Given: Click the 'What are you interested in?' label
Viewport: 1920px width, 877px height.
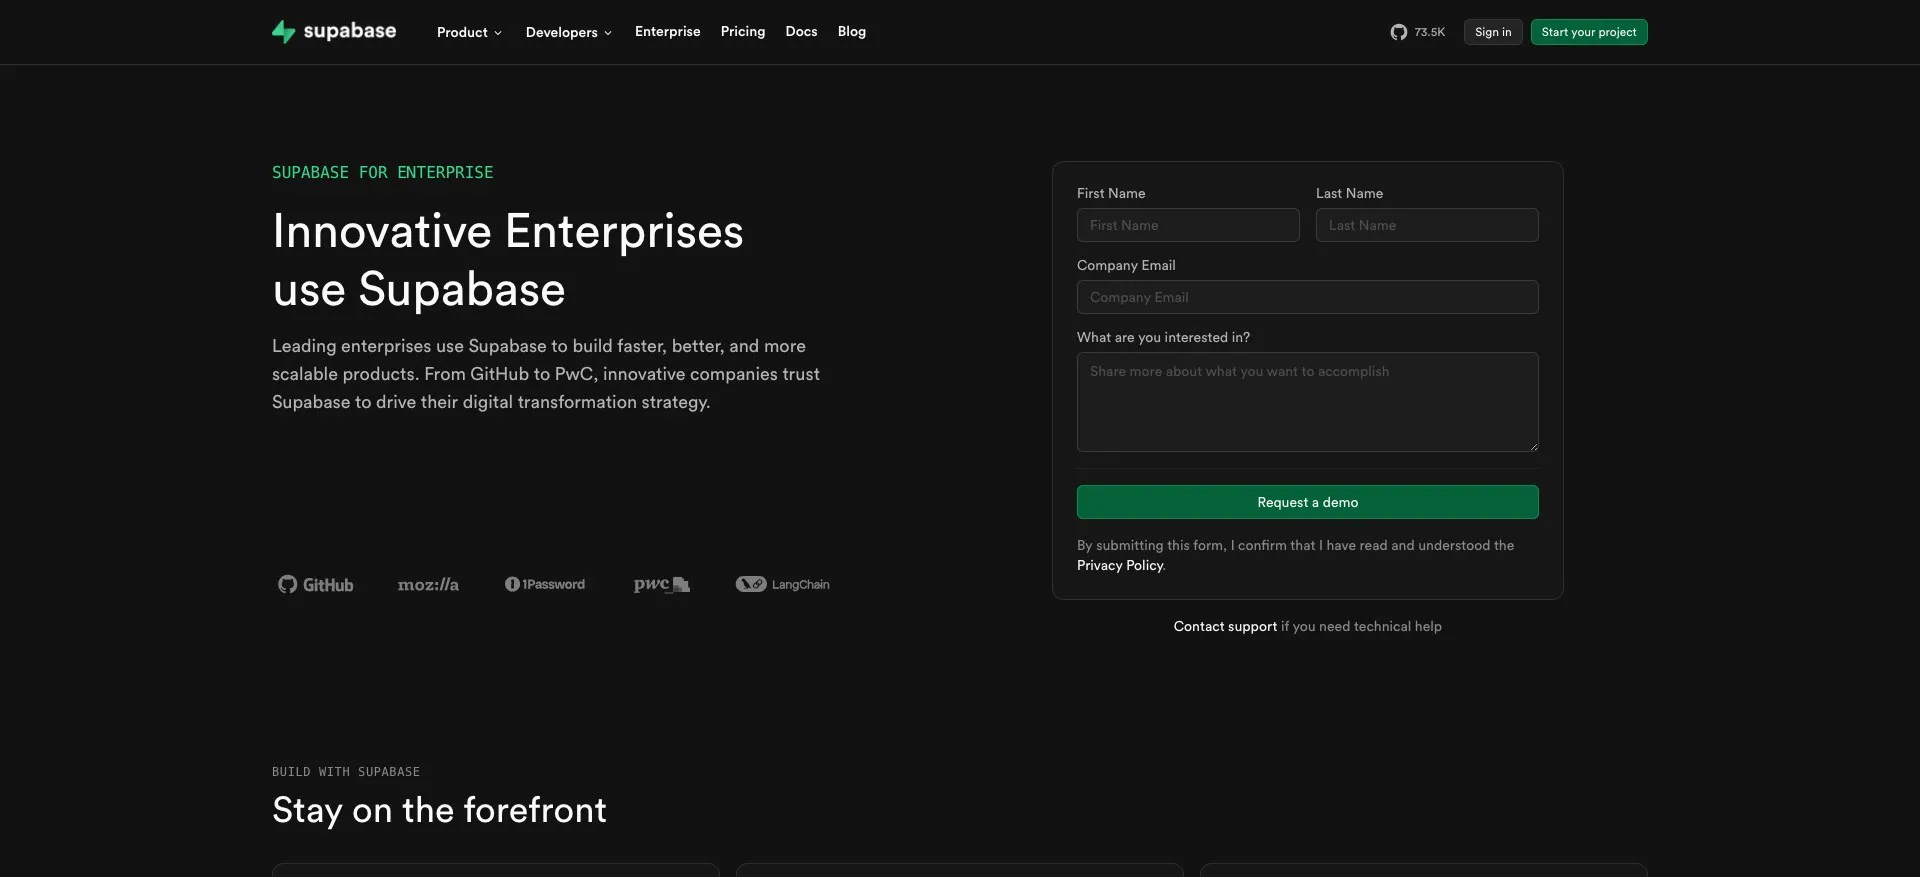Looking at the screenshot, I should (1163, 337).
